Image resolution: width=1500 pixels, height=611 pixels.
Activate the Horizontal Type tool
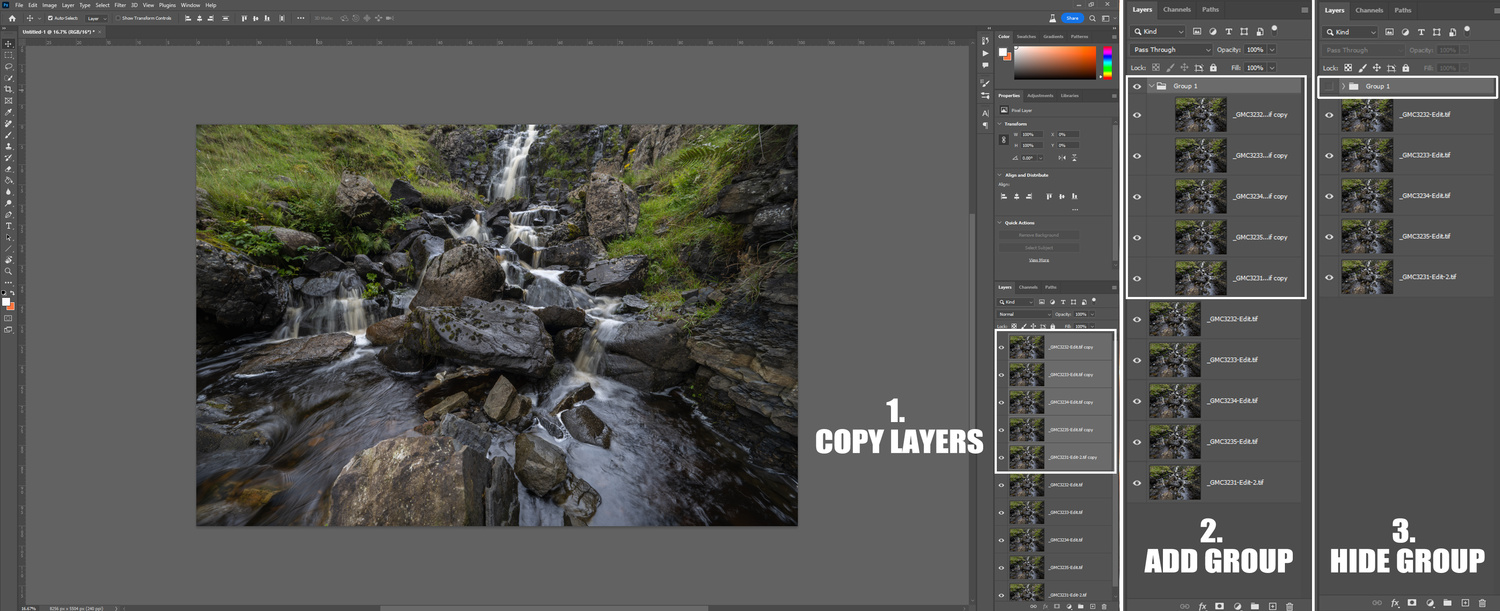click(x=8, y=226)
